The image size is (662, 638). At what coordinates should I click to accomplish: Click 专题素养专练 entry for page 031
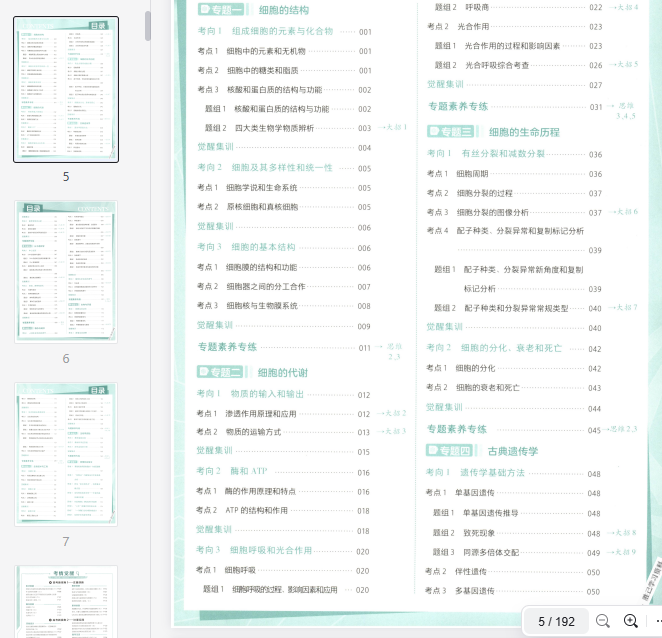tap(515, 106)
